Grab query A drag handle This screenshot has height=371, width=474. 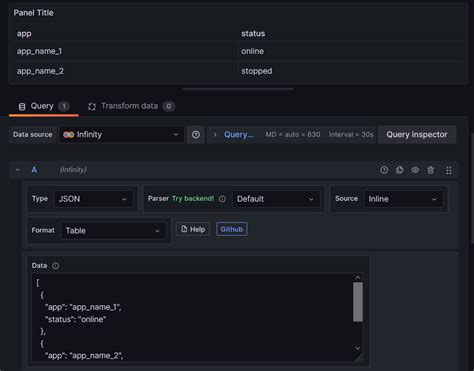pos(449,170)
